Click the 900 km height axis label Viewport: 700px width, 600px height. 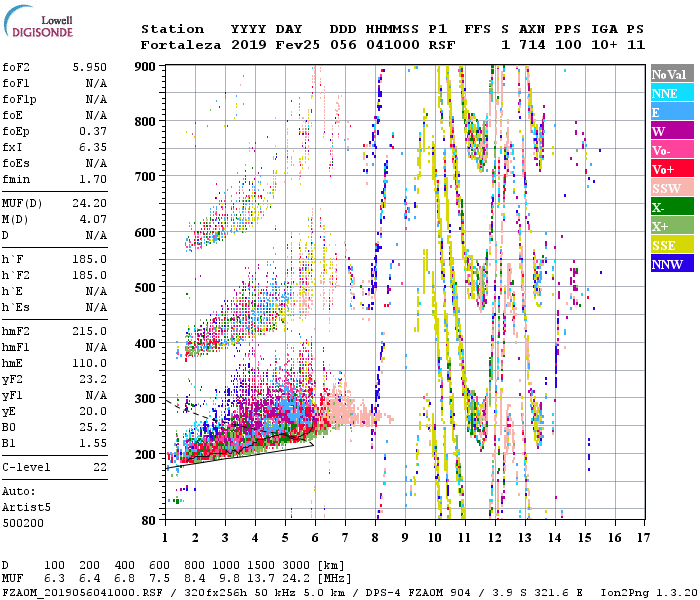(145, 67)
